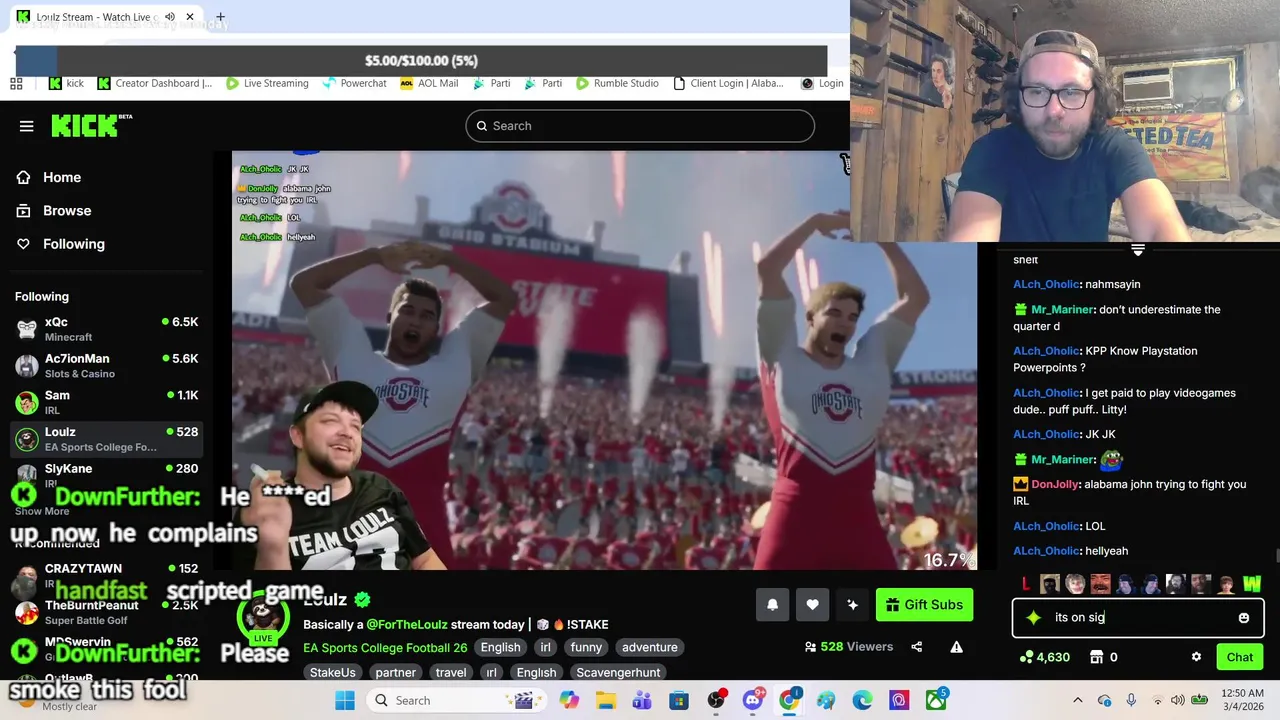
Task: Open AOL Mail bookmark
Action: pyautogui.click(x=429, y=83)
